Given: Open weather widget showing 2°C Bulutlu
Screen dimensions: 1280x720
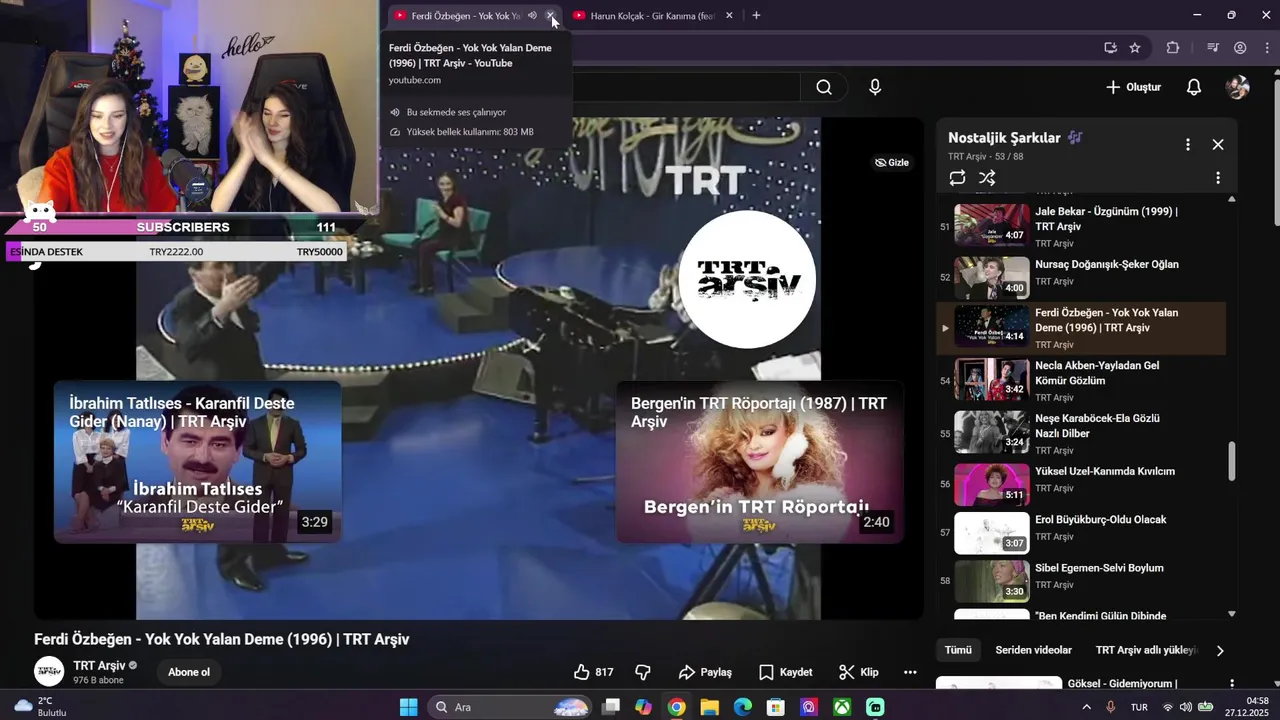Looking at the screenshot, I should pyautogui.click(x=40, y=707).
